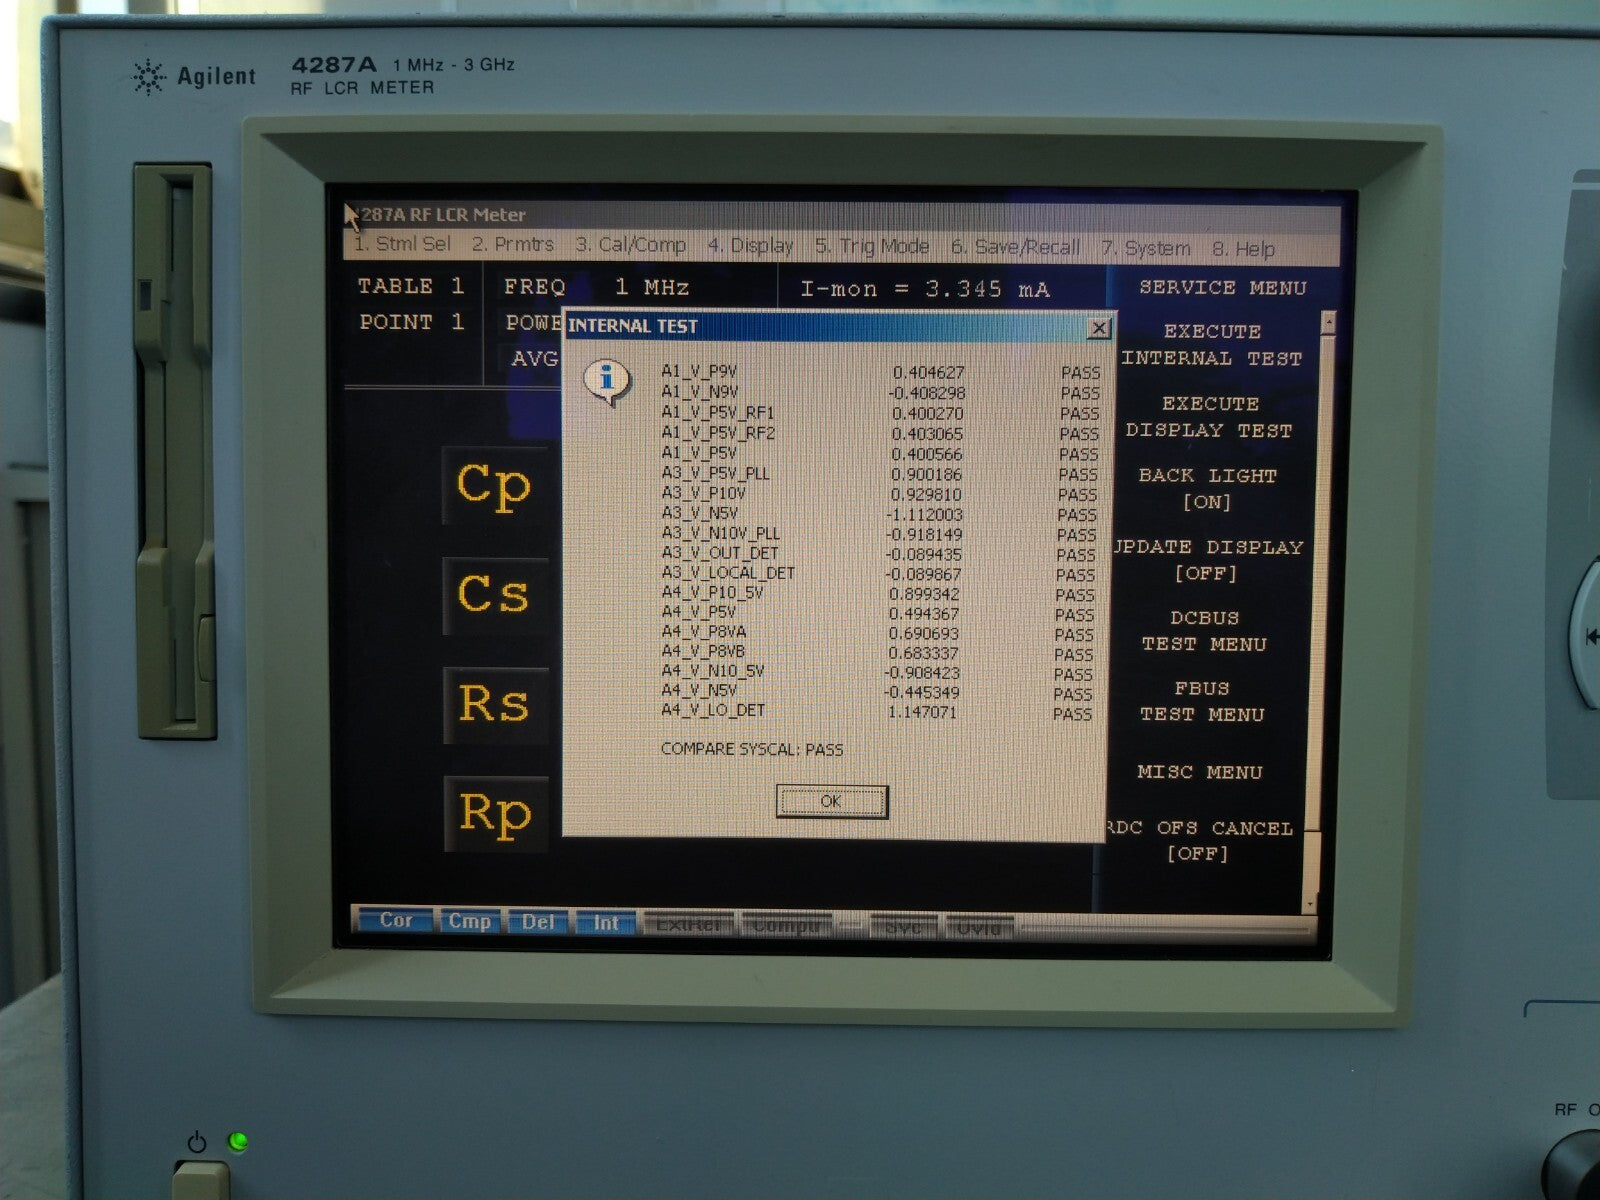Screen dimensions: 1600x1200
Task: Click the COMPARE SYSCAL: PASS line
Action: click(x=752, y=749)
